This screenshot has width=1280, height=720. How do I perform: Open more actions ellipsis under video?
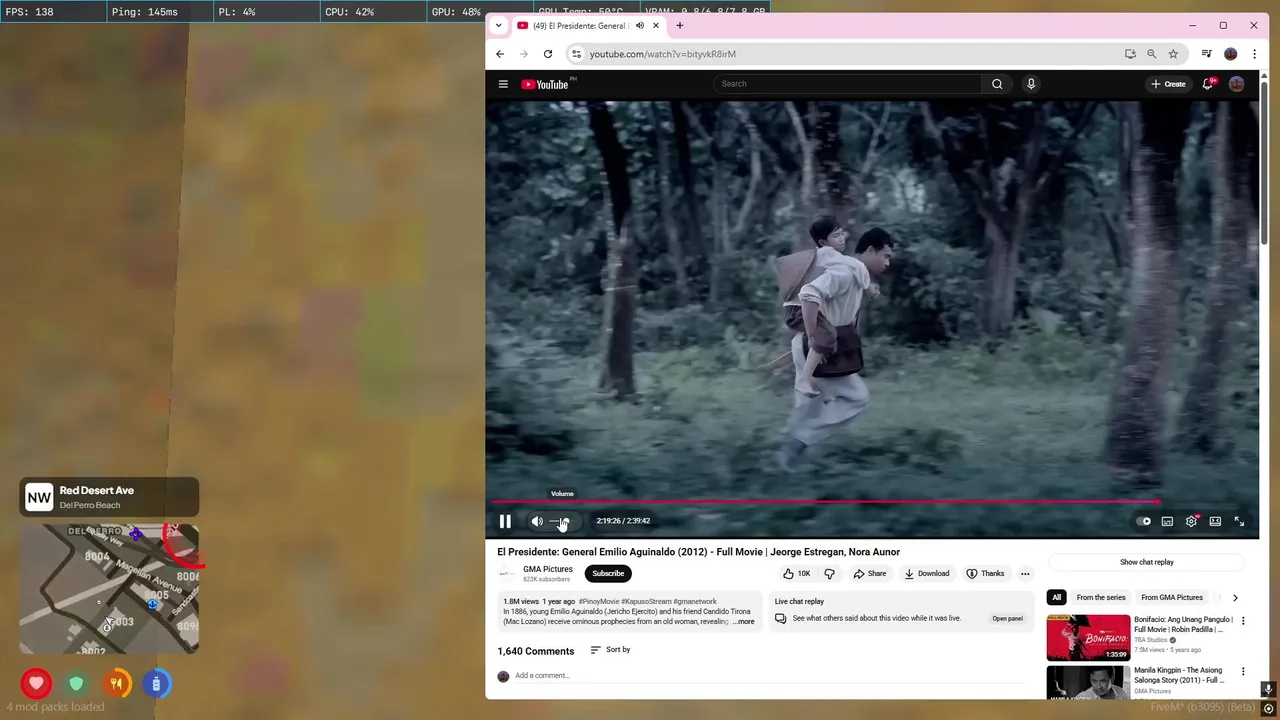pyautogui.click(x=1025, y=574)
